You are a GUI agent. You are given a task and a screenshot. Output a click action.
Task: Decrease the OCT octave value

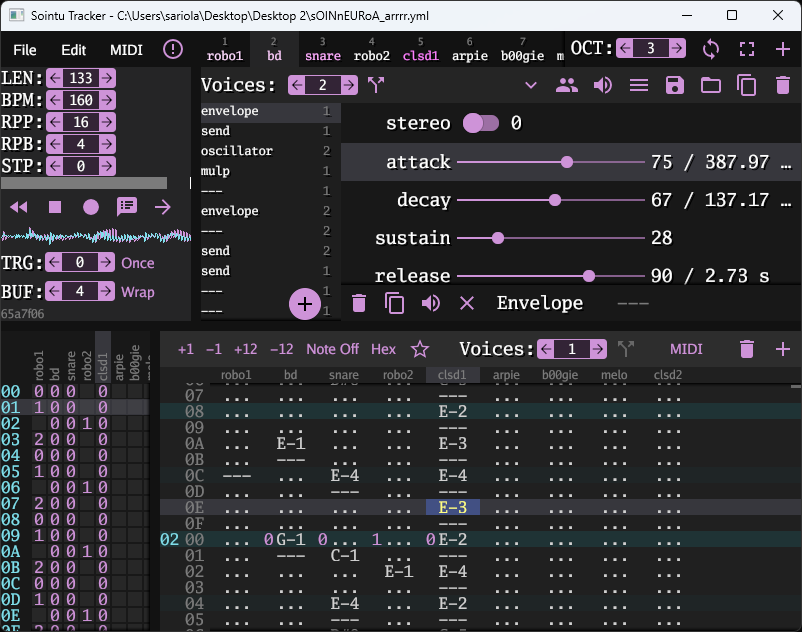point(624,49)
